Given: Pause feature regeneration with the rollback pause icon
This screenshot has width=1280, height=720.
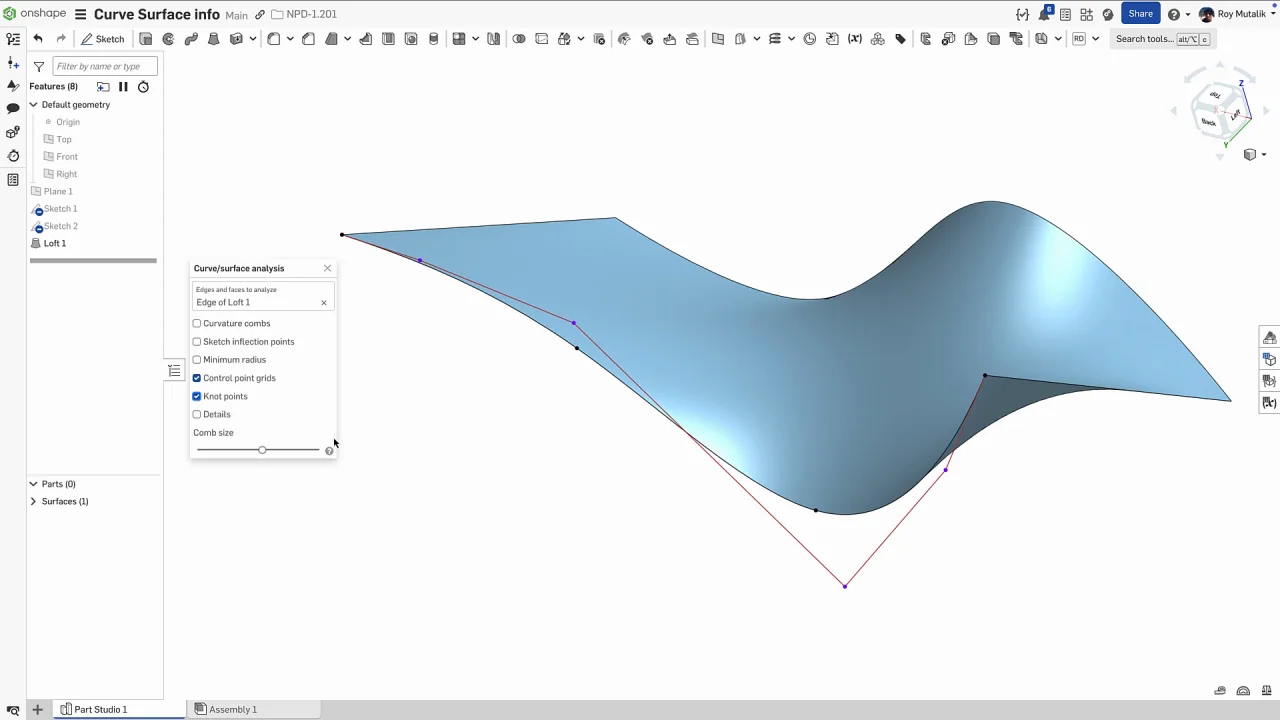Looking at the screenshot, I should (x=123, y=87).
